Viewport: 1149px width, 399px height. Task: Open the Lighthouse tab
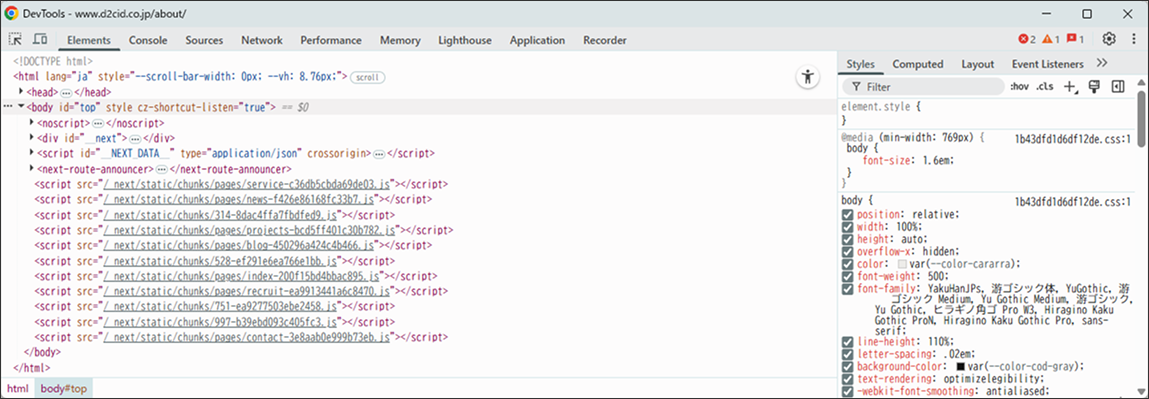pos(465,40)
